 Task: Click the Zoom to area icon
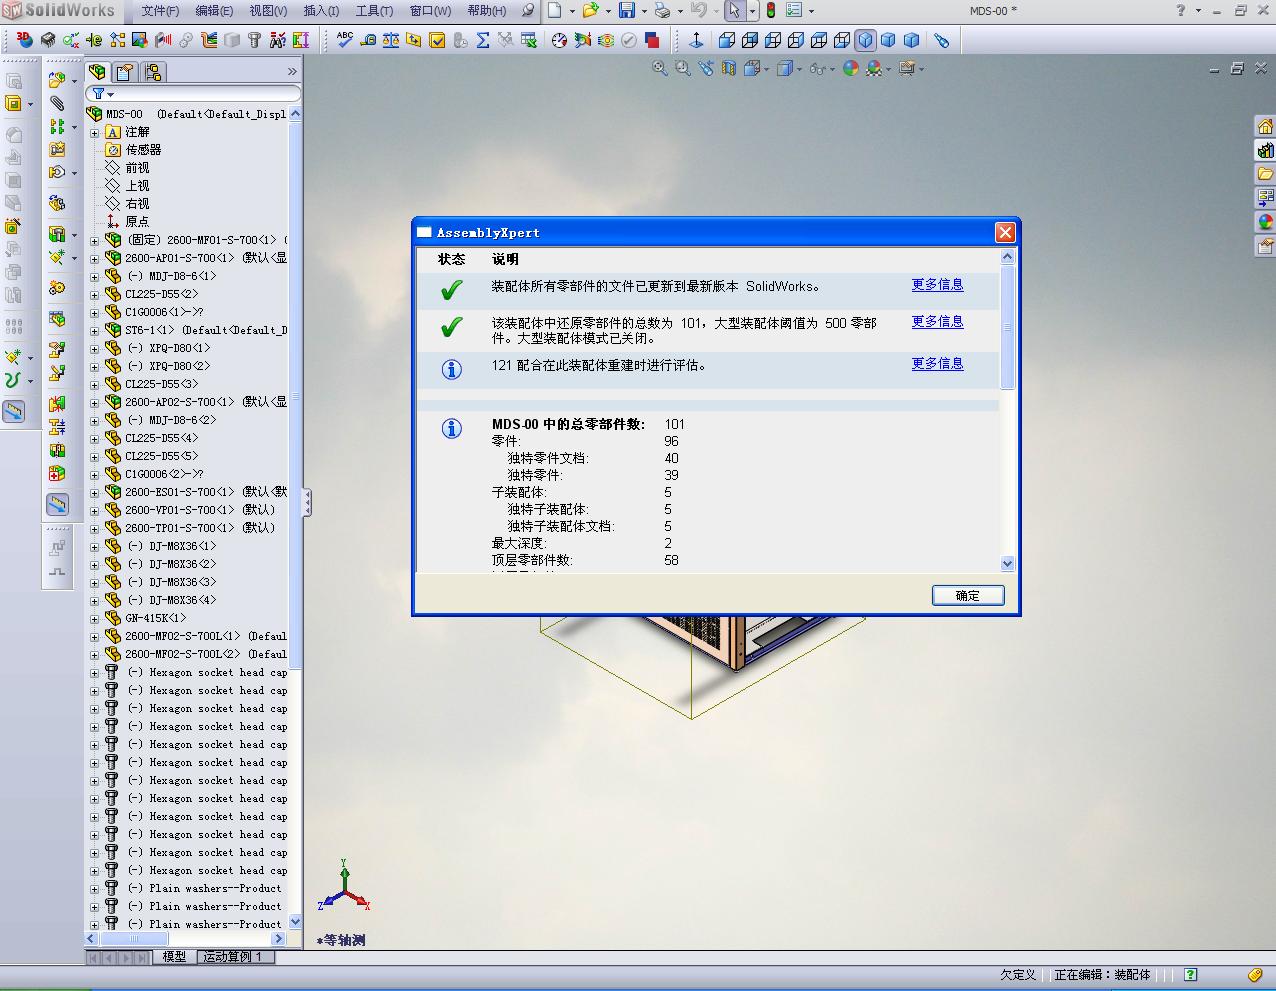(683, 68)
